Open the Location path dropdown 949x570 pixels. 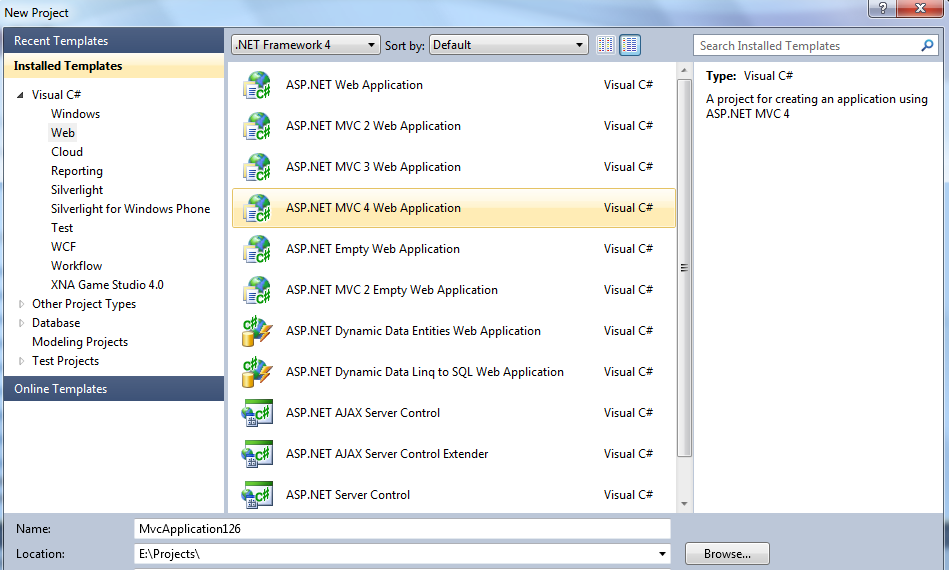tap(663, 554)
